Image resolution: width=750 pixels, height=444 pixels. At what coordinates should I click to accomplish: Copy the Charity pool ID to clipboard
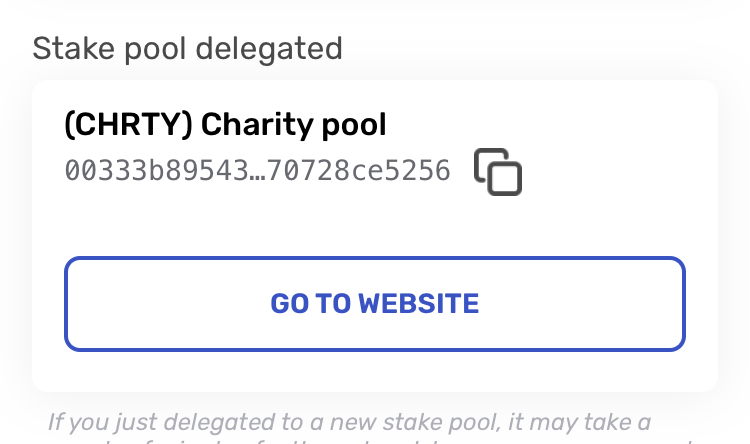497,172
